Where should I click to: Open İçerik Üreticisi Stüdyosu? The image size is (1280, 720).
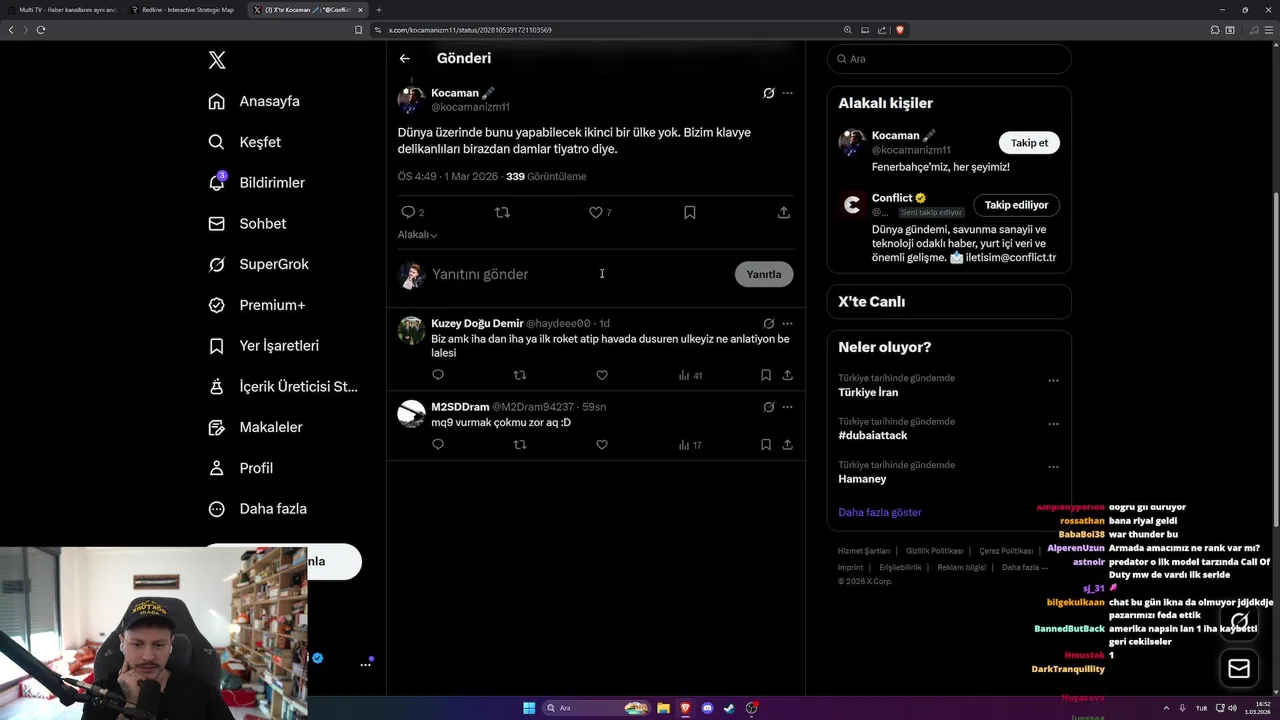(x=283, y=387)
